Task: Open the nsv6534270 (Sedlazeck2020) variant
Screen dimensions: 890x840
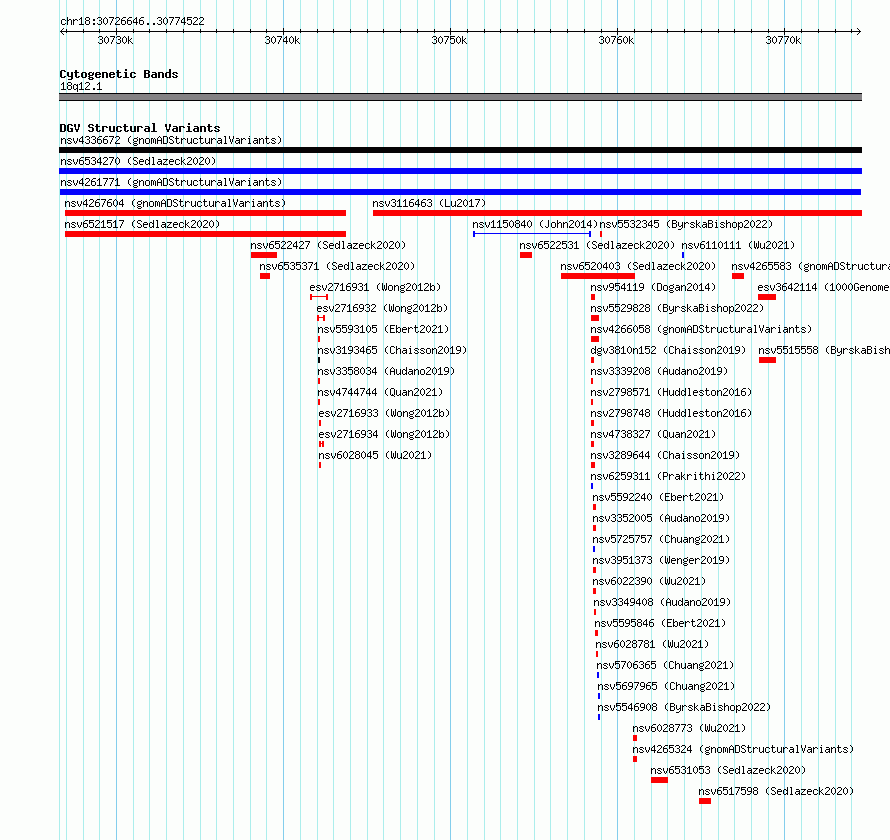Action: (138, 161)
